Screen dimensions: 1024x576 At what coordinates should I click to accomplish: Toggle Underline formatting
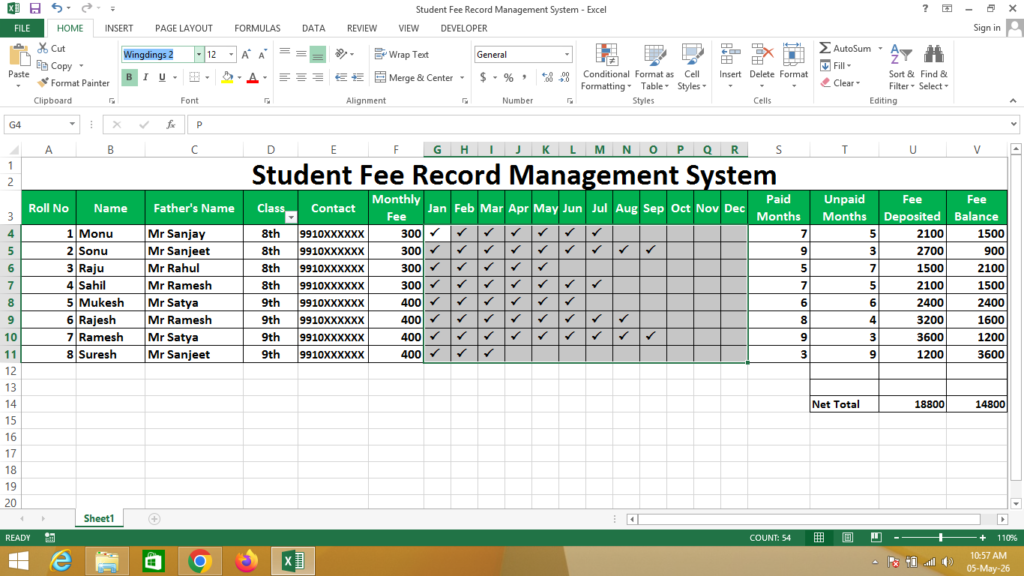pos(162,77)
